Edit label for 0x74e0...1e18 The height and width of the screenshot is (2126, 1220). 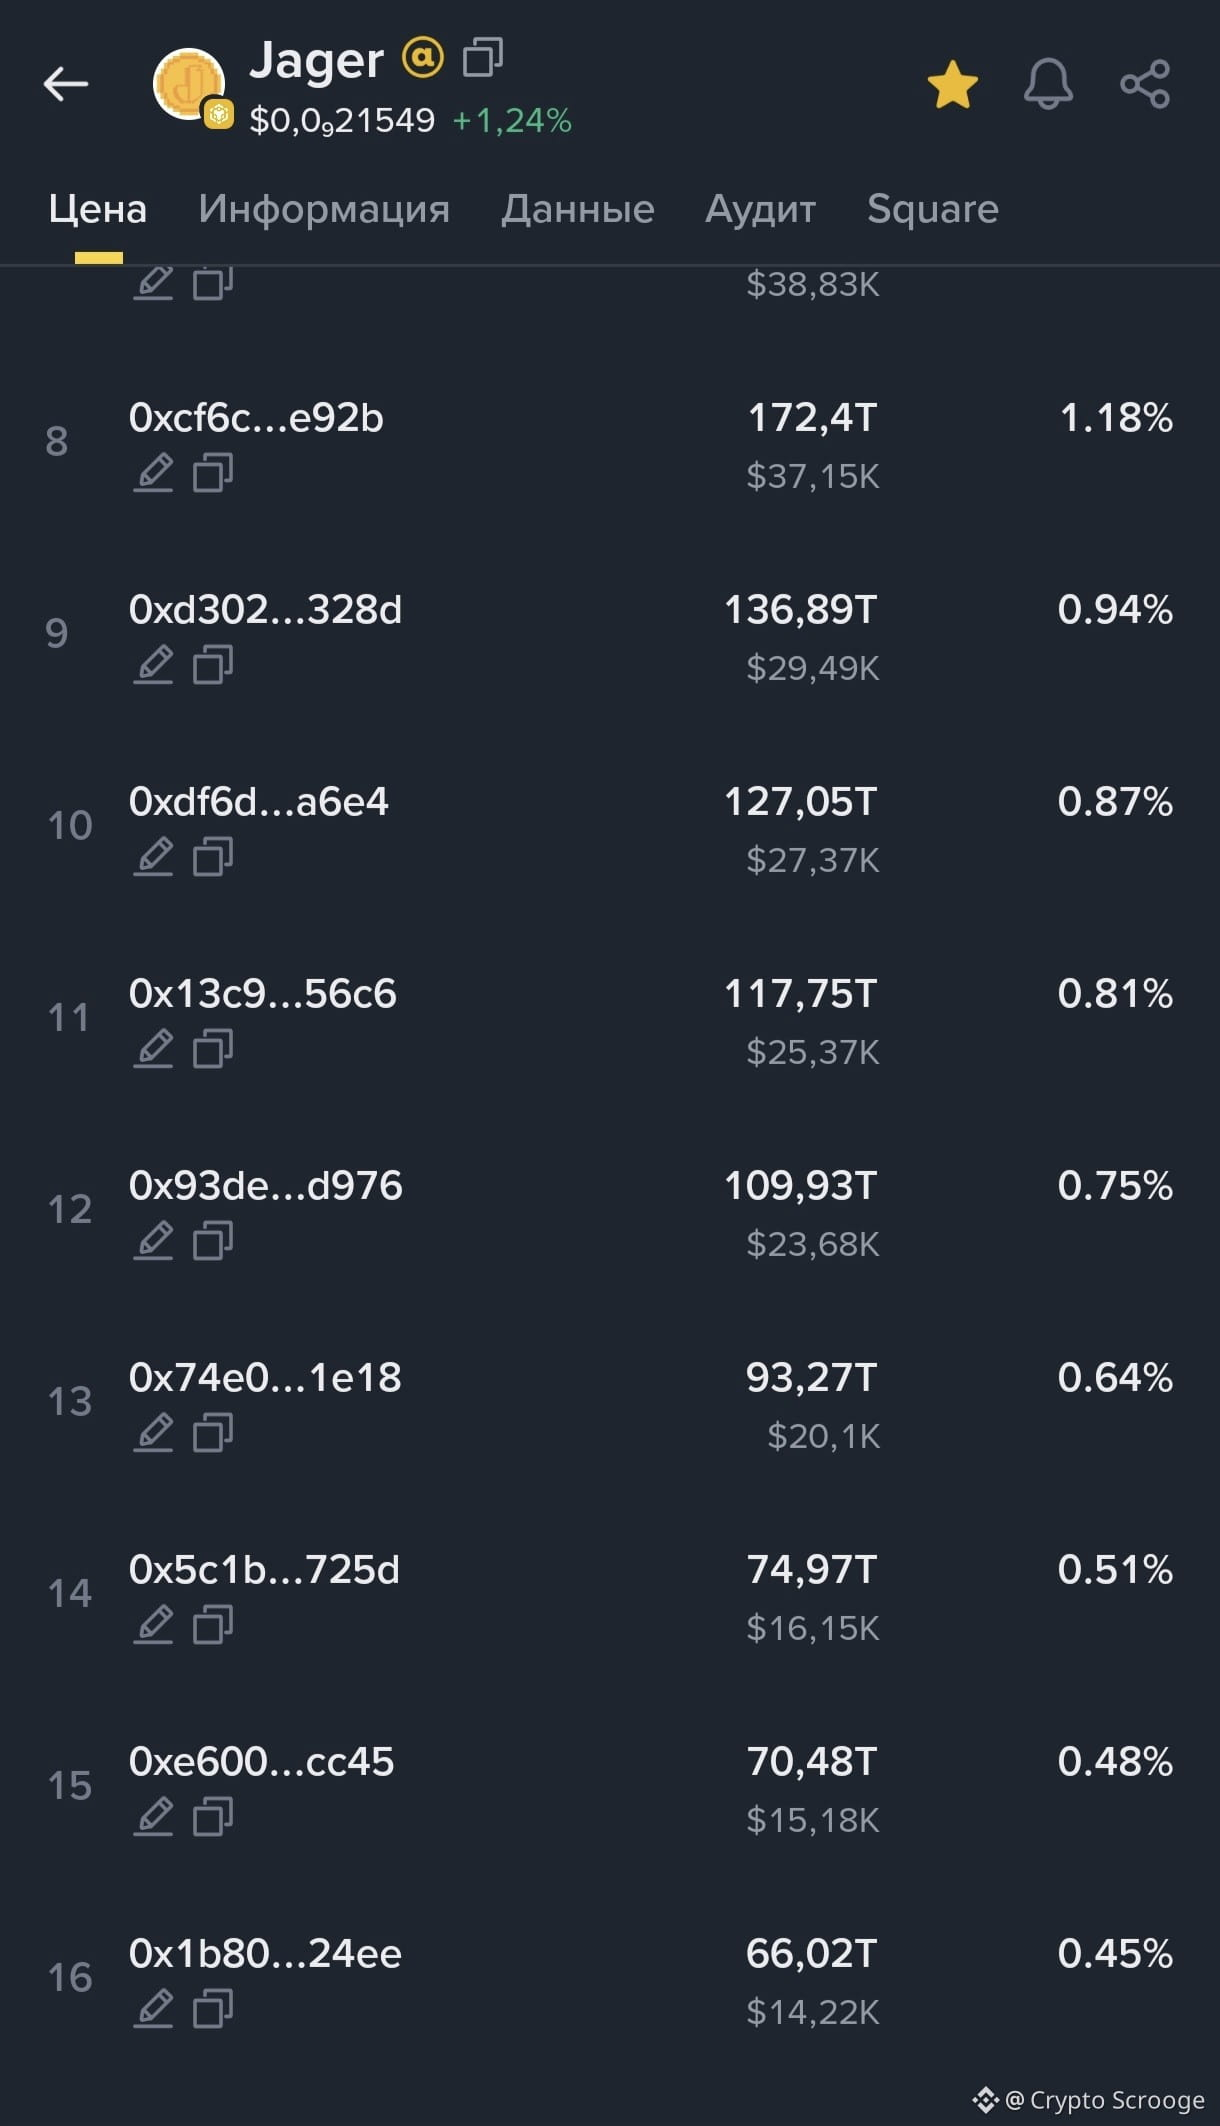[x=153, y=1432]
